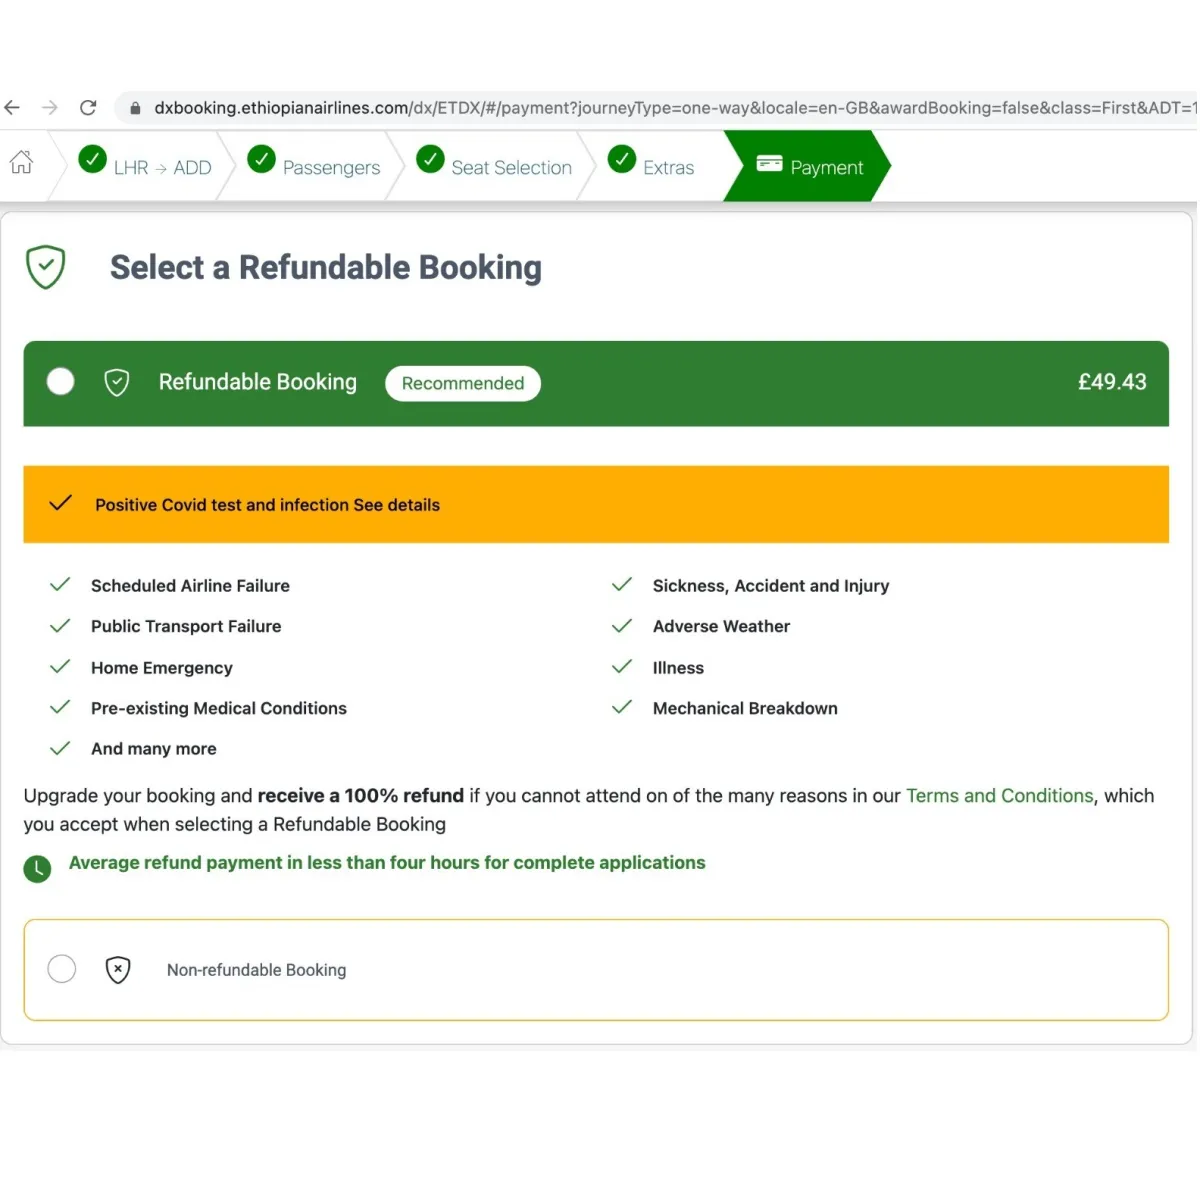Click the checkmark on the Covid test banner
This screenshot has width=1200, height=1200.
[x=60, y=503]
